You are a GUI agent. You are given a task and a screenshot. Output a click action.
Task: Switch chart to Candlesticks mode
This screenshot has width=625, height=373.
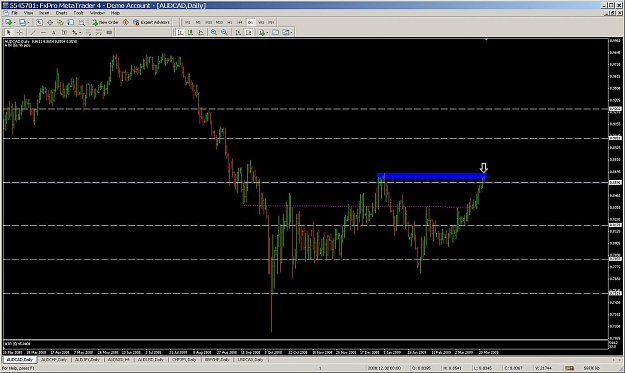click(x=191, y=33)
